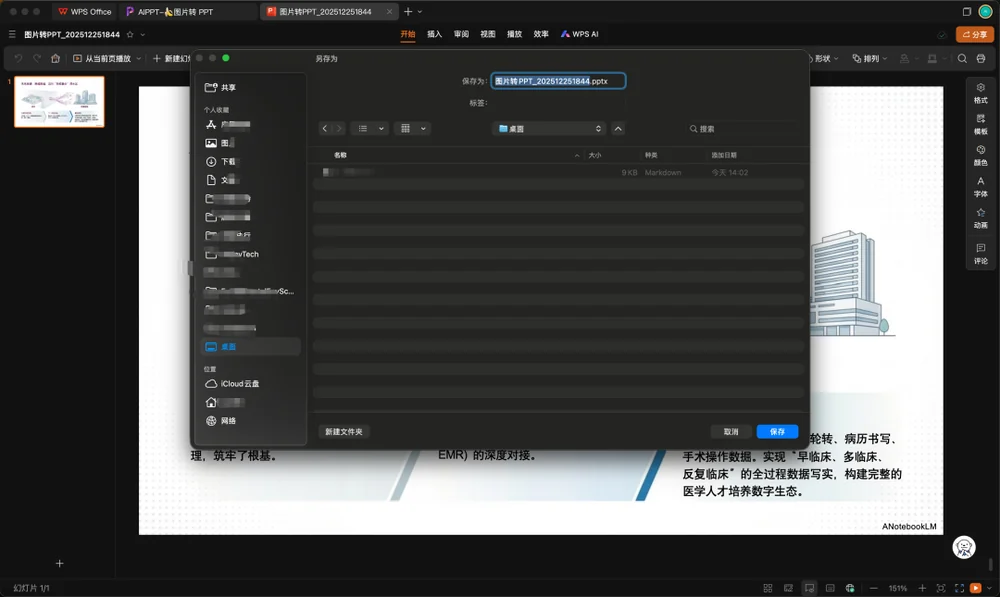Click the 标签 tags field

pyautogui.click(x=558, y=103)
